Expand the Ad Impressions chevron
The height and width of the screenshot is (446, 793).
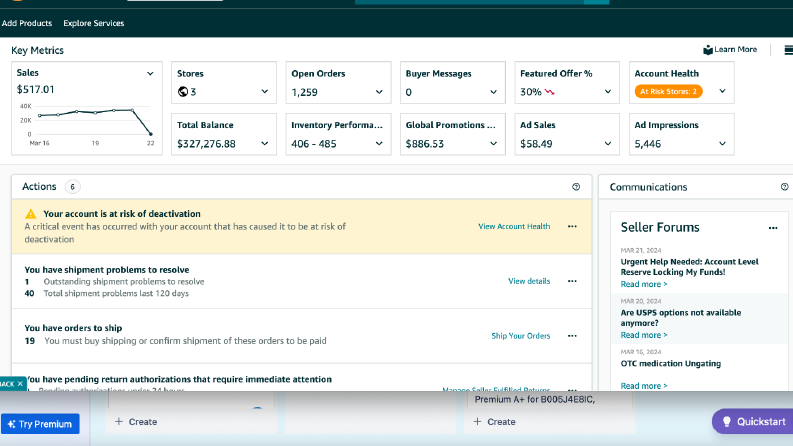722,144
